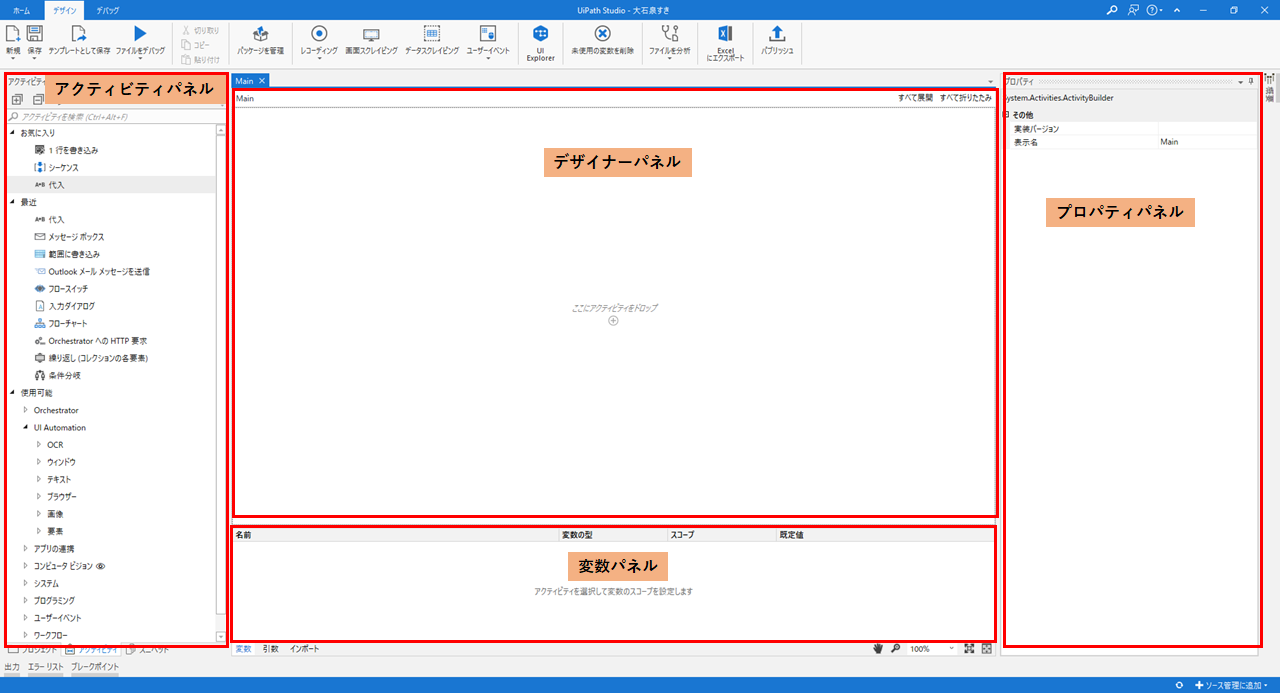
Task: Select the デザイン ribbon tab
Action: click(x=64, y=9)
